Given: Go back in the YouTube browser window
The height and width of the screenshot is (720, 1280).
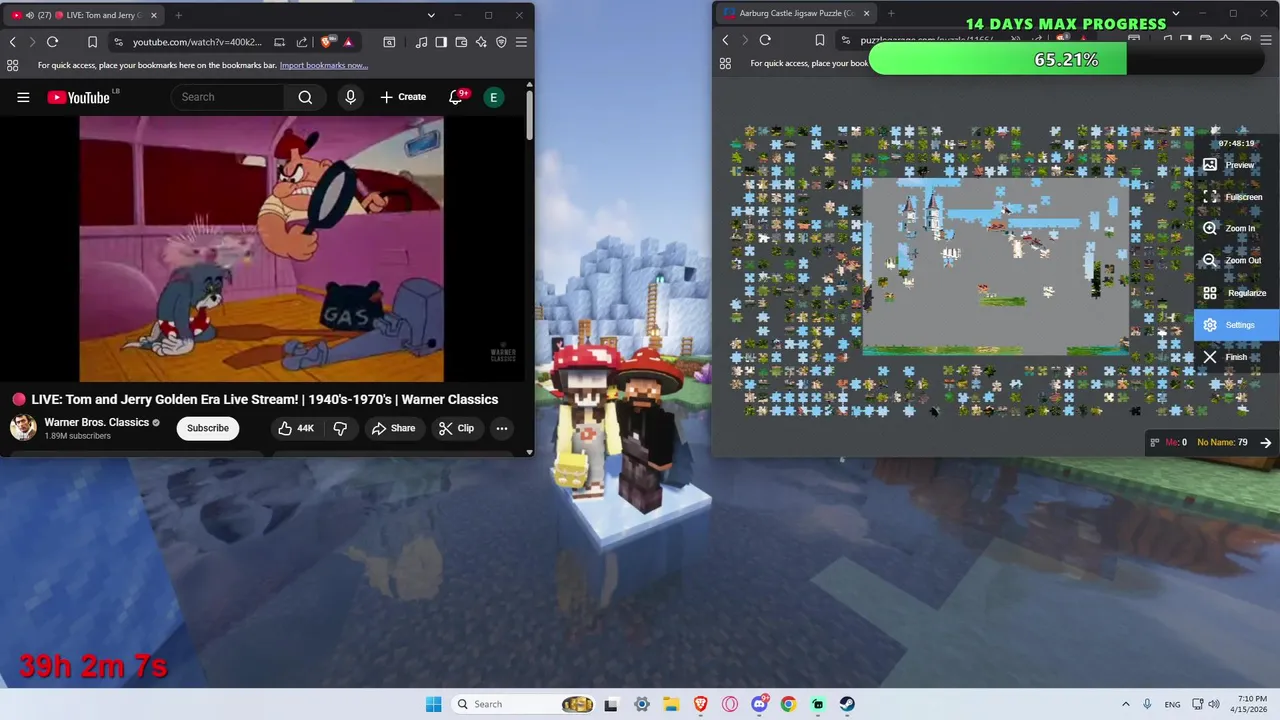Looking at the screenshot, I should 13,42.
